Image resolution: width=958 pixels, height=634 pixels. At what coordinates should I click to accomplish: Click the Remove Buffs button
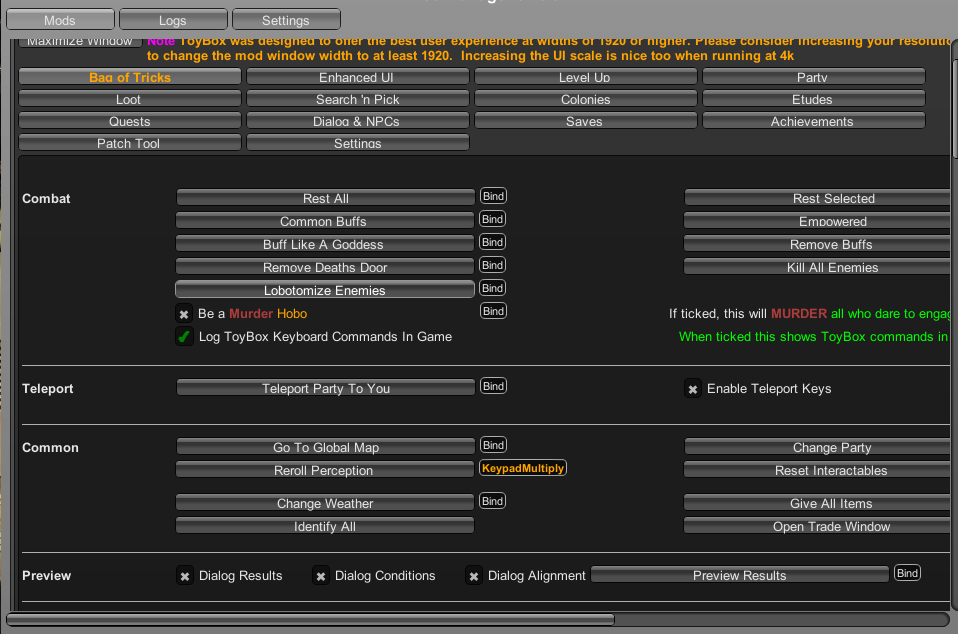[x=819, y=244]
